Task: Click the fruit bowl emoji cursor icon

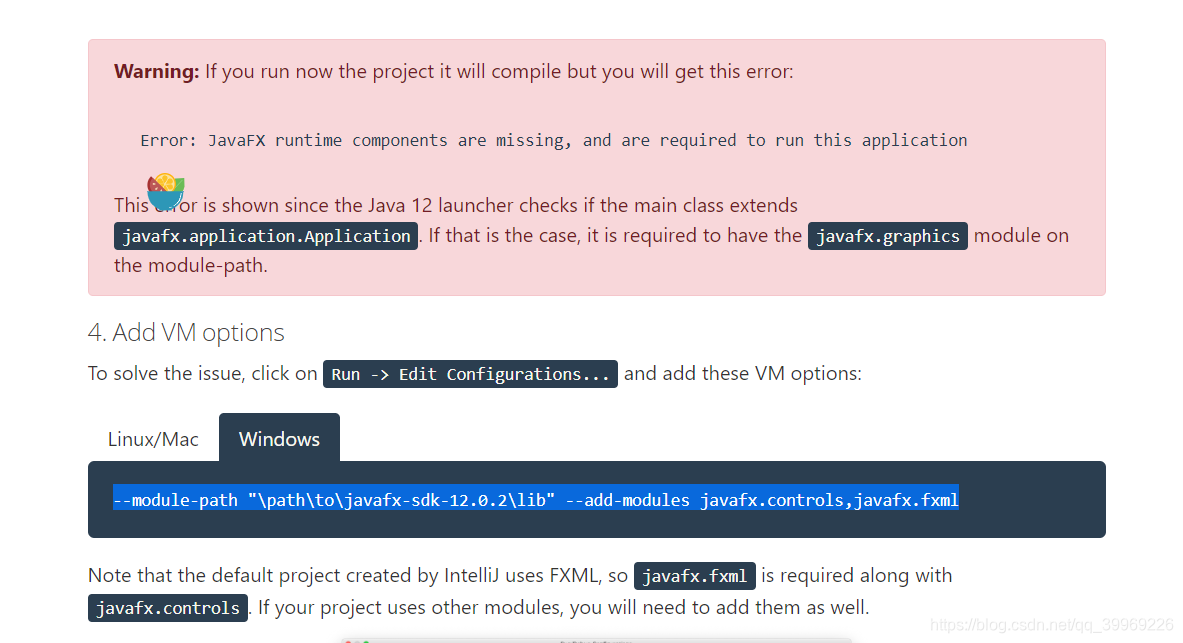Action: [166, 191]
